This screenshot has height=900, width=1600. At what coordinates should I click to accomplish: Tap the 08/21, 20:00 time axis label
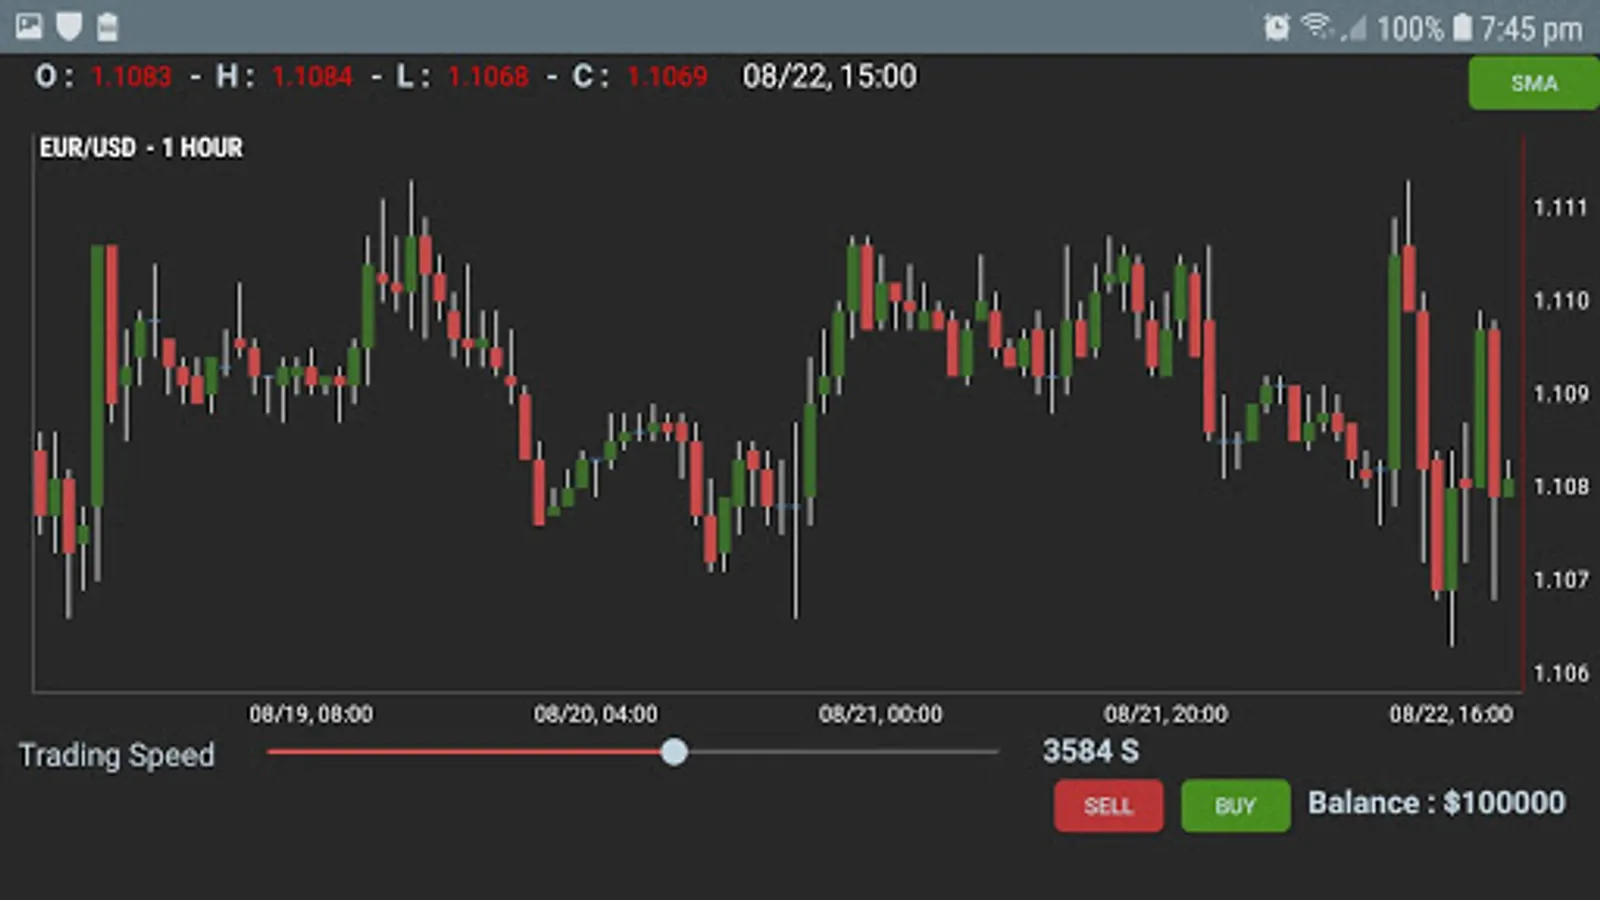(x=1166, y=714)
